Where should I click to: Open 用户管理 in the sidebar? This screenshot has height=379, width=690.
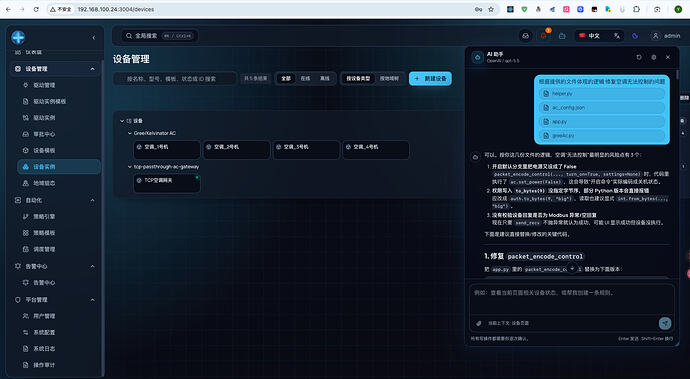pyautogui.click(x=44, y=316)
